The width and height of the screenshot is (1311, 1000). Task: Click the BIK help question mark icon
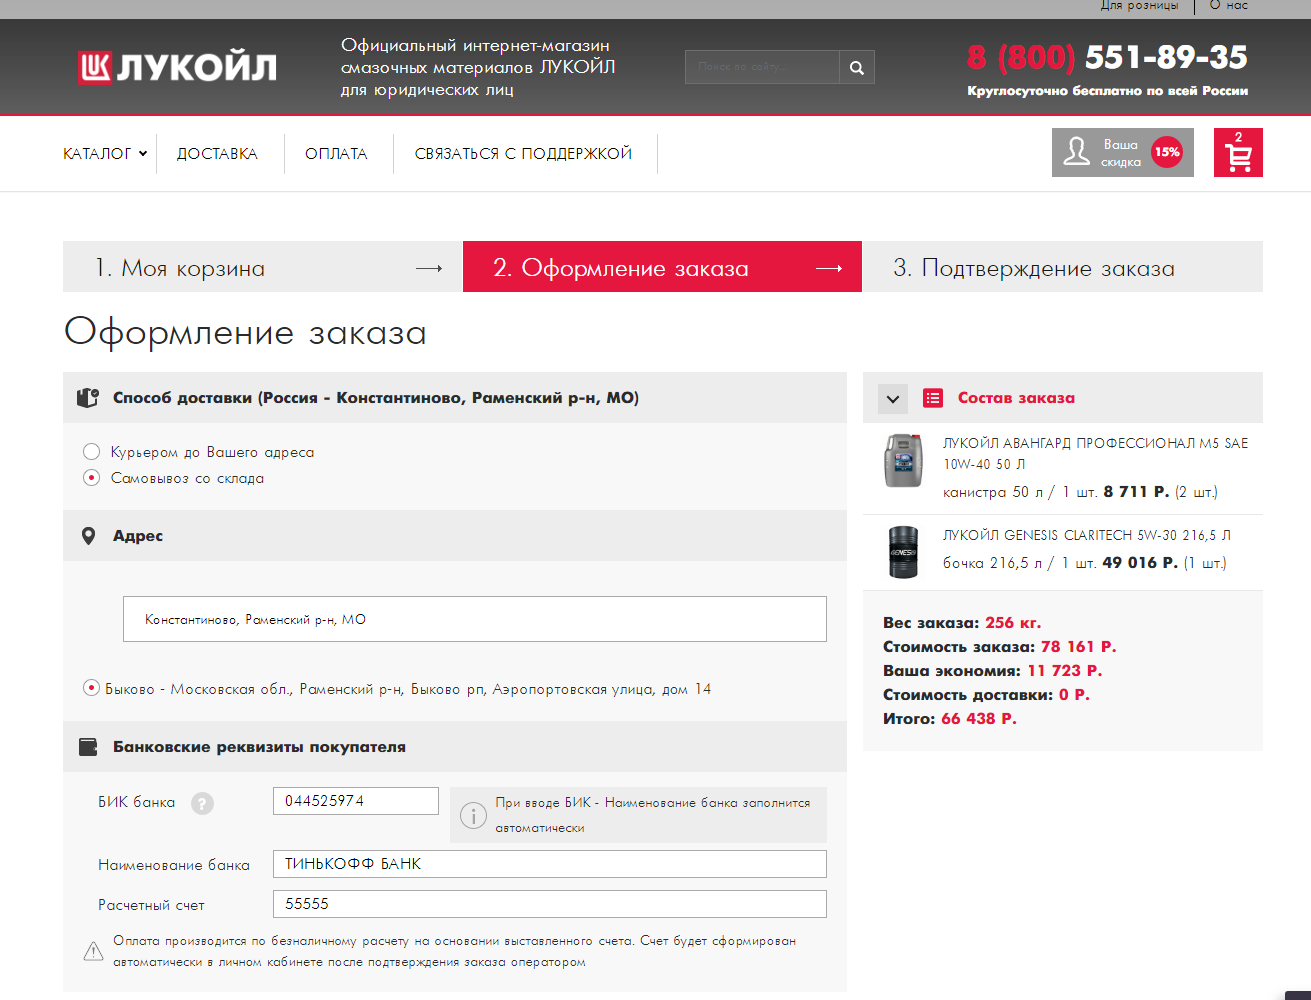(202, 803)
